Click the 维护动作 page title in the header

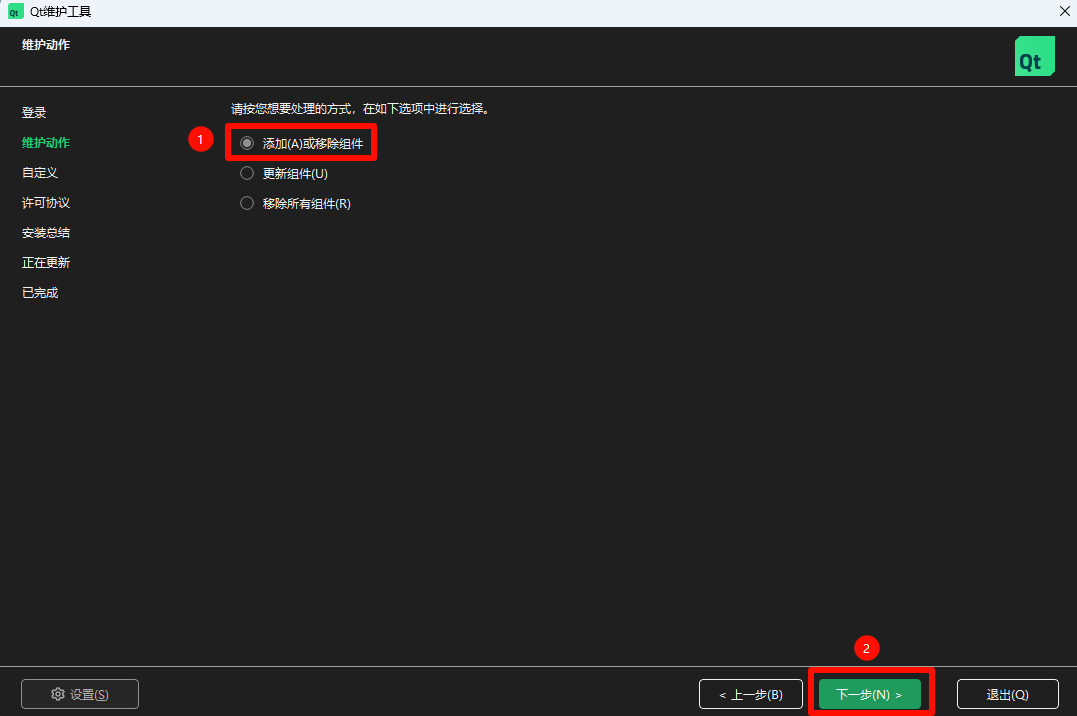point(46,45)
